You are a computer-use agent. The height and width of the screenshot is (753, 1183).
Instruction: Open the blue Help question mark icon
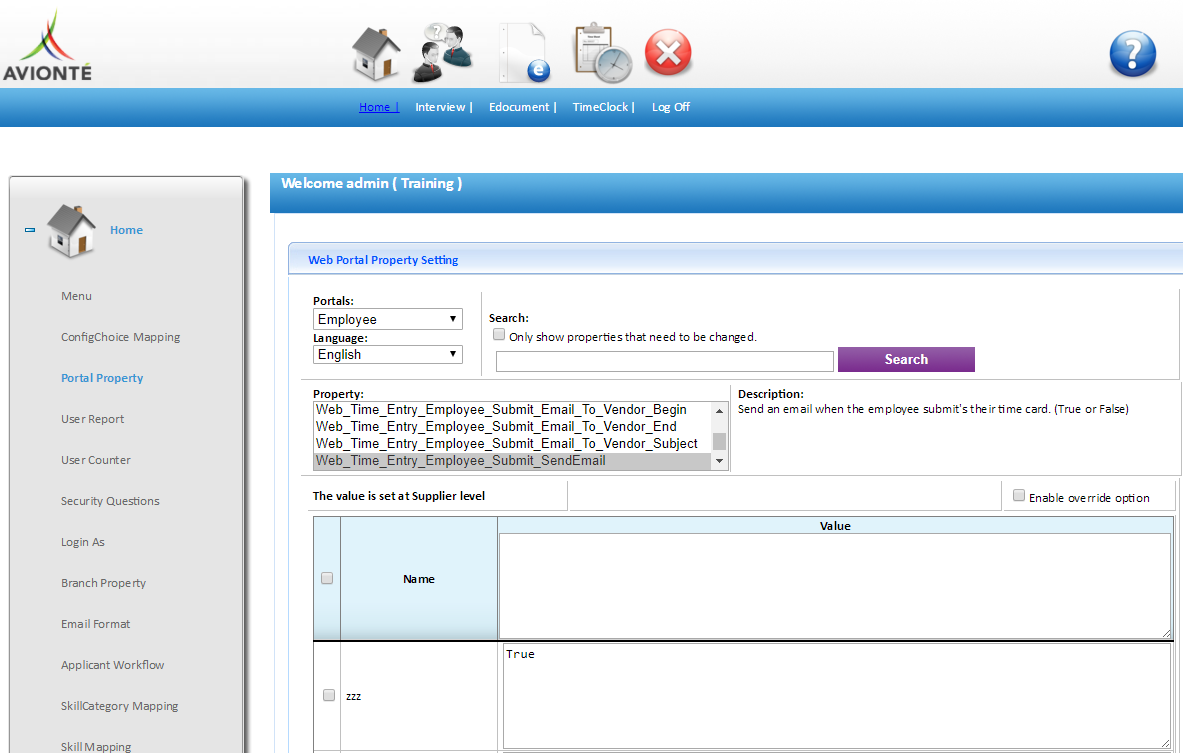pyautogui.click(x=1132, y=54)
